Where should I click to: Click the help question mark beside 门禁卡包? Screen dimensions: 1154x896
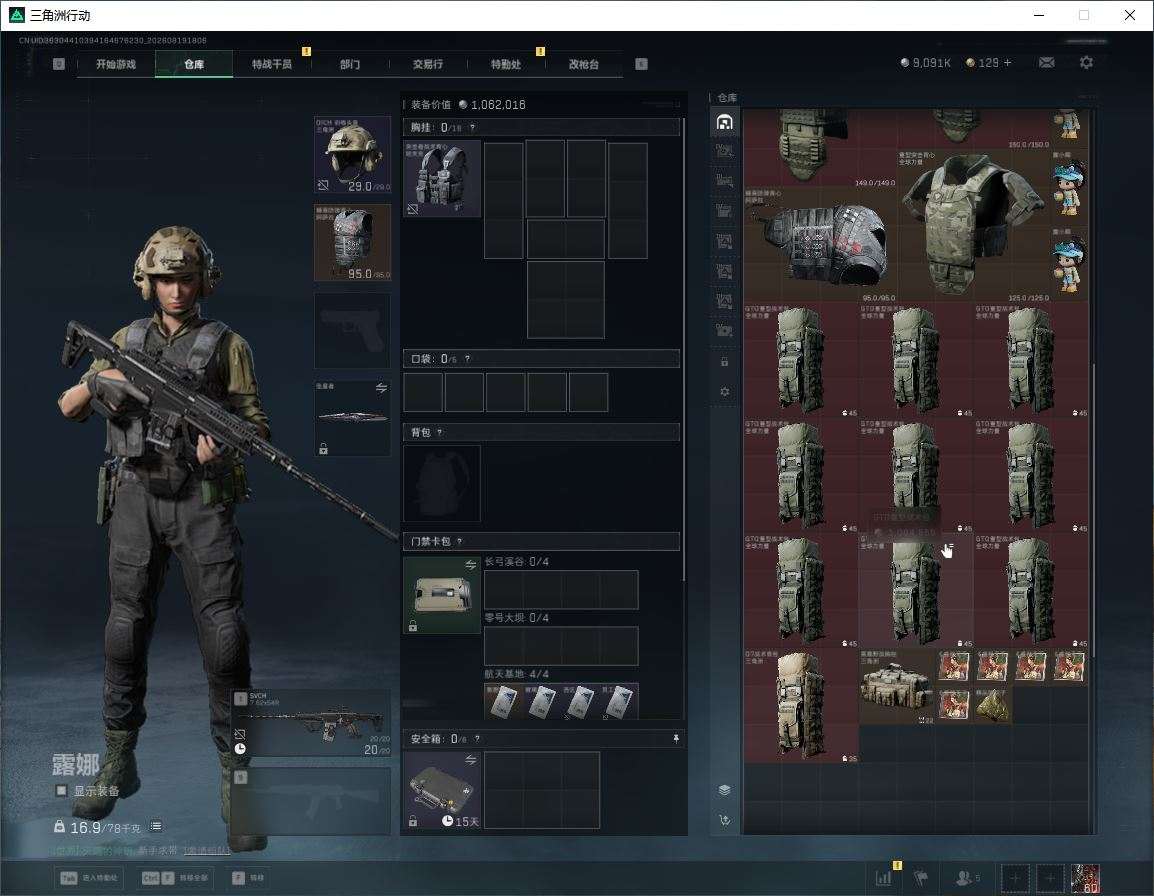point(459,541)
